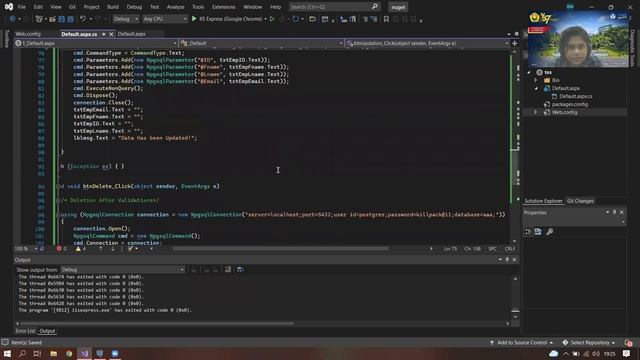Expand the Web.config node in Solution Explorer
The image size is (640, 360).
536,112
